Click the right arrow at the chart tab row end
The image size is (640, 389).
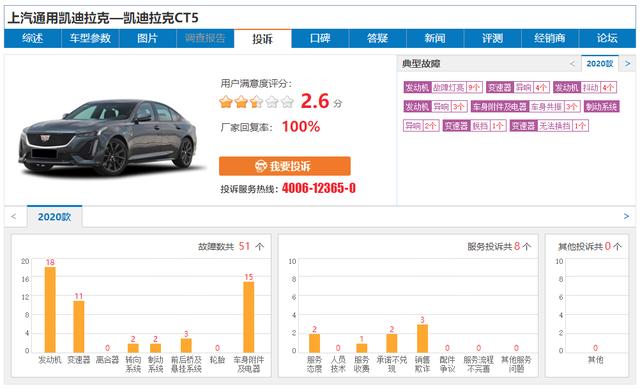627,216
